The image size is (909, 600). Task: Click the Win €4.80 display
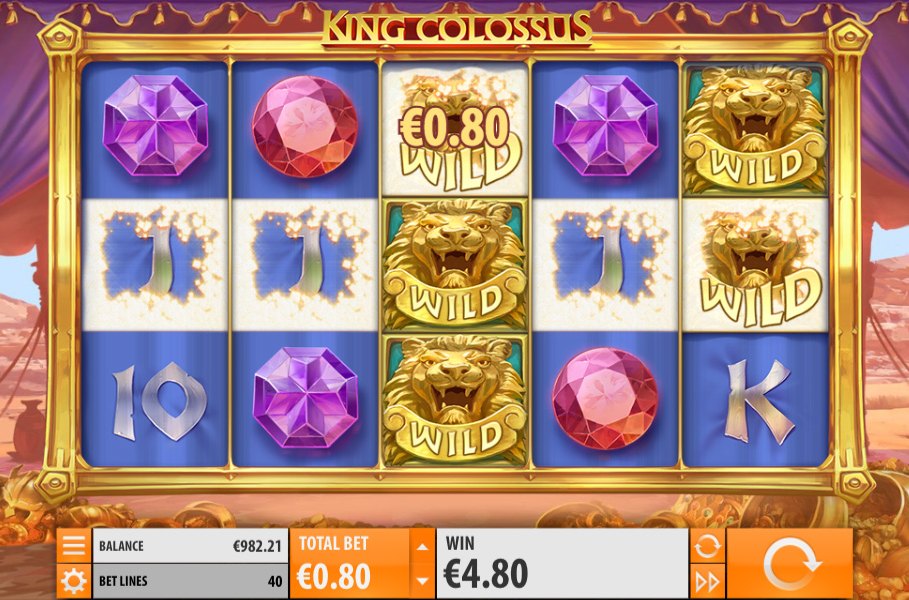(x=562, y=563)
